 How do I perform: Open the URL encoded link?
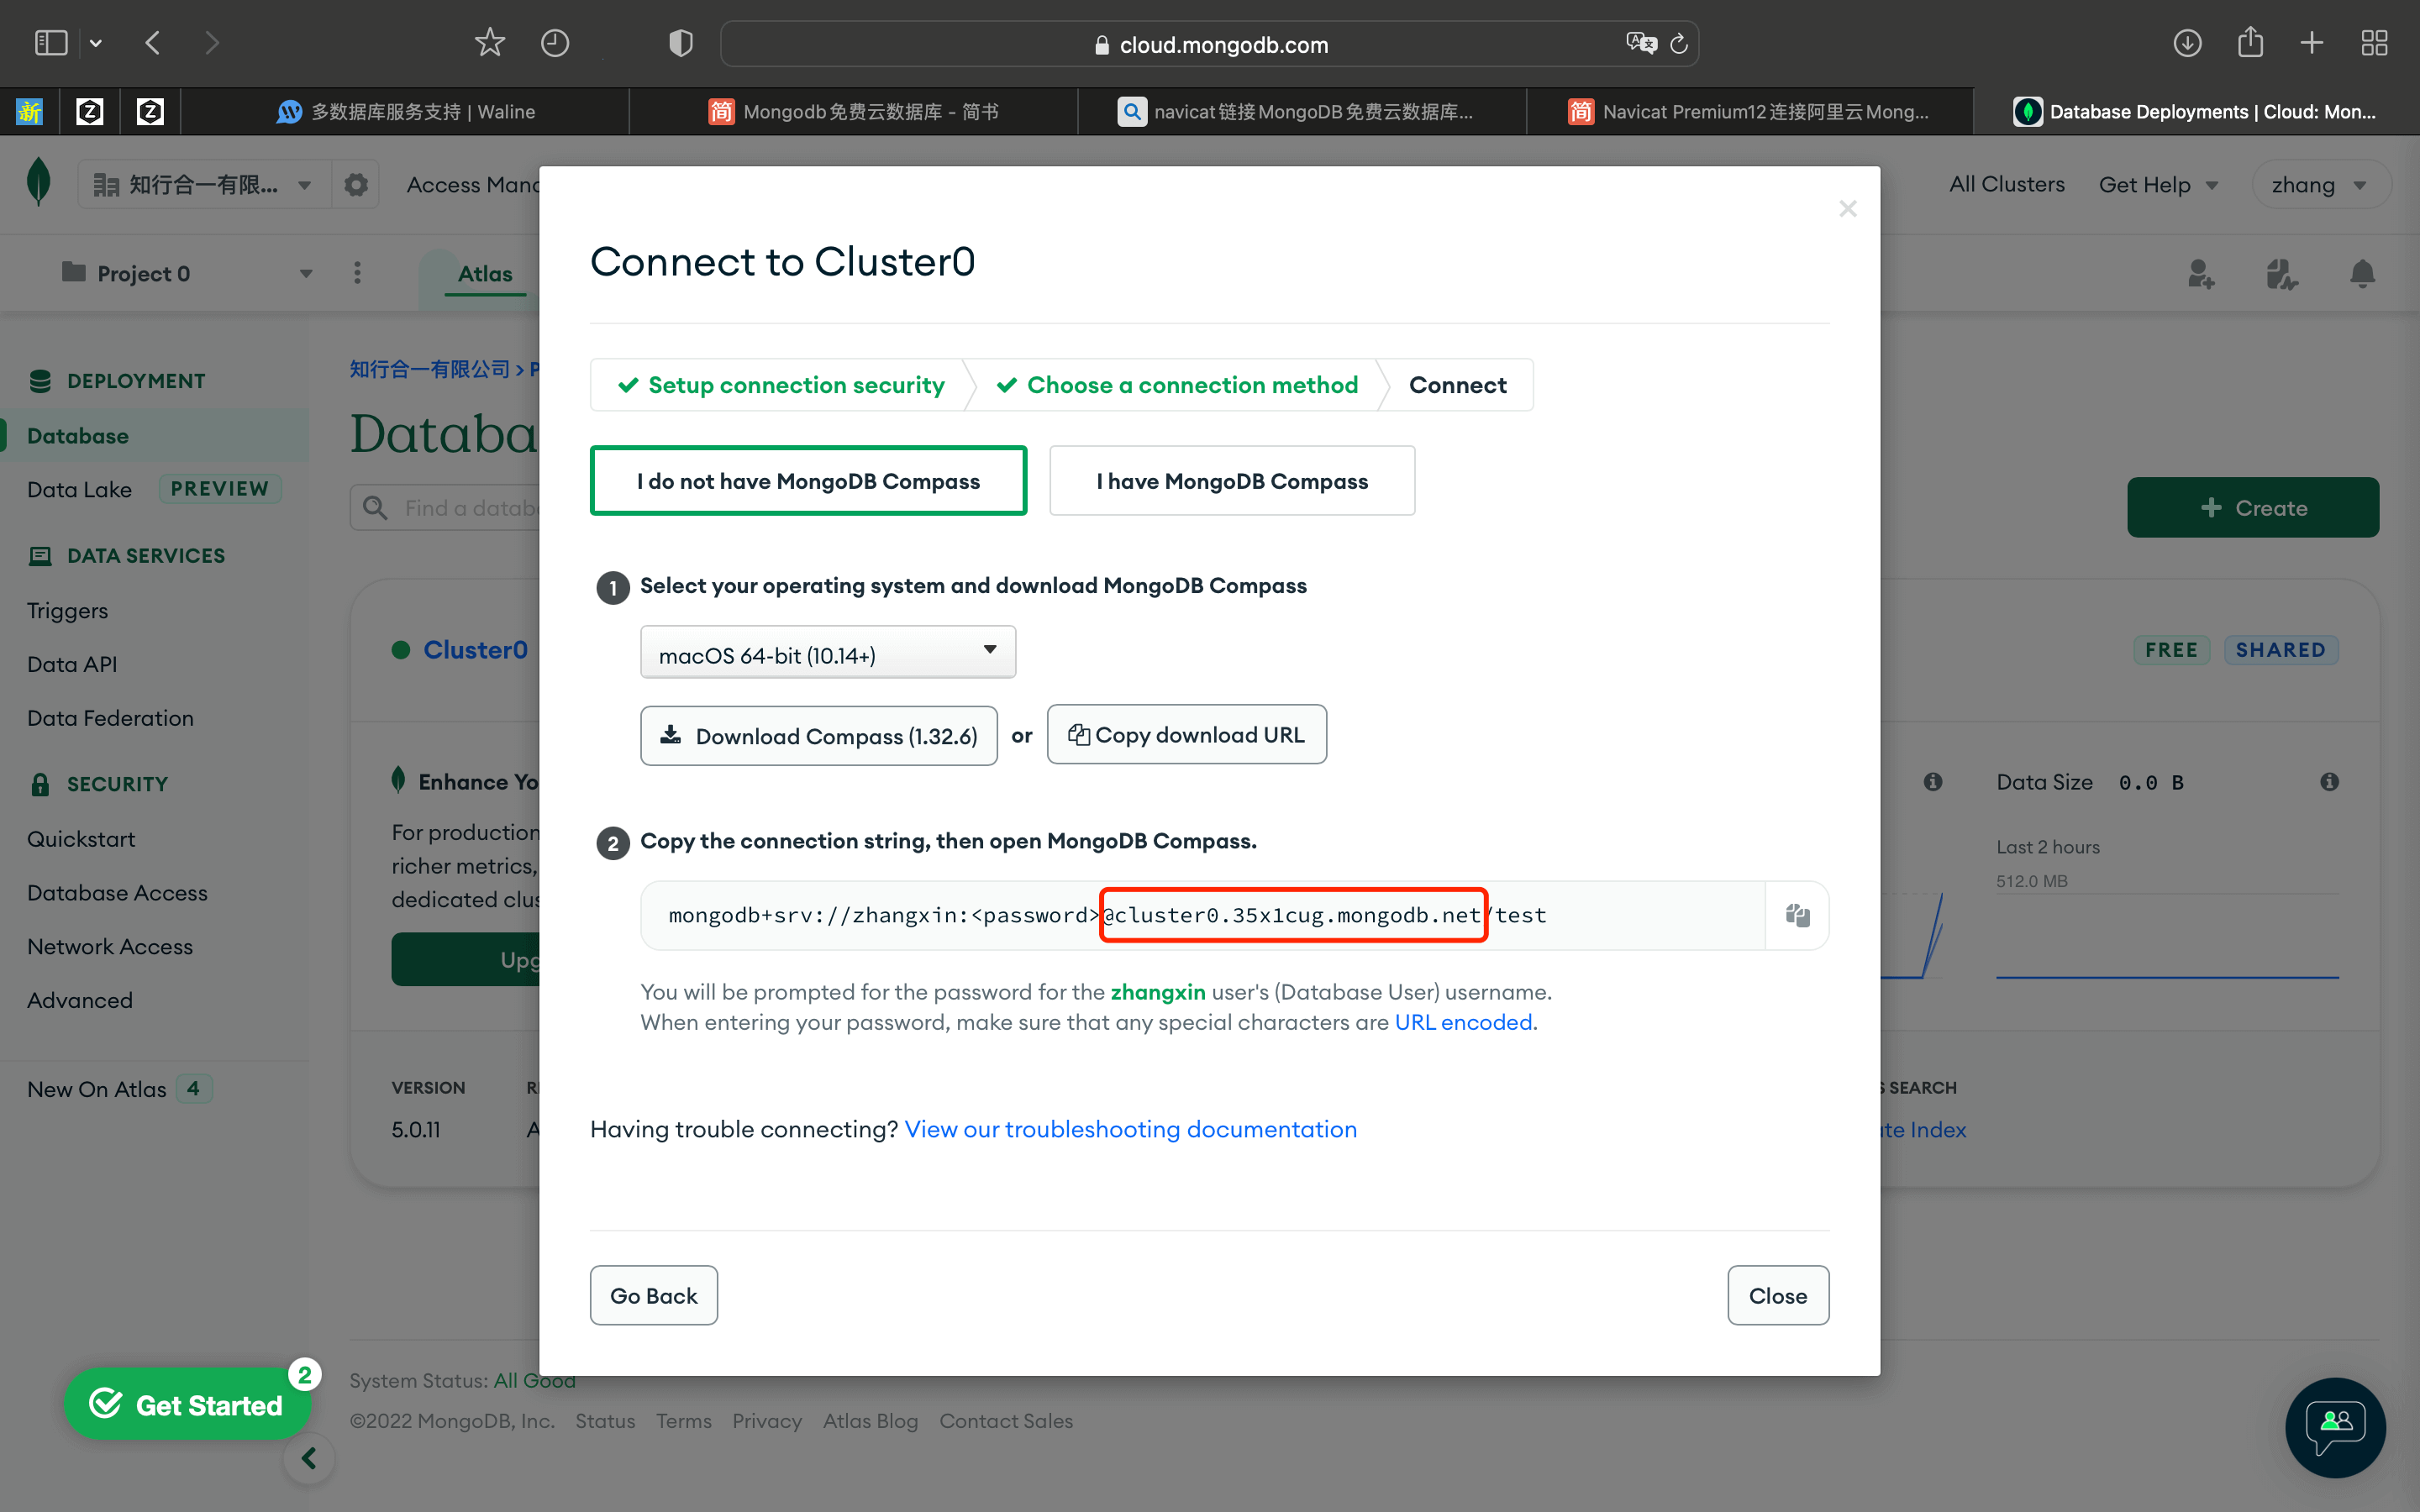1463,1022
